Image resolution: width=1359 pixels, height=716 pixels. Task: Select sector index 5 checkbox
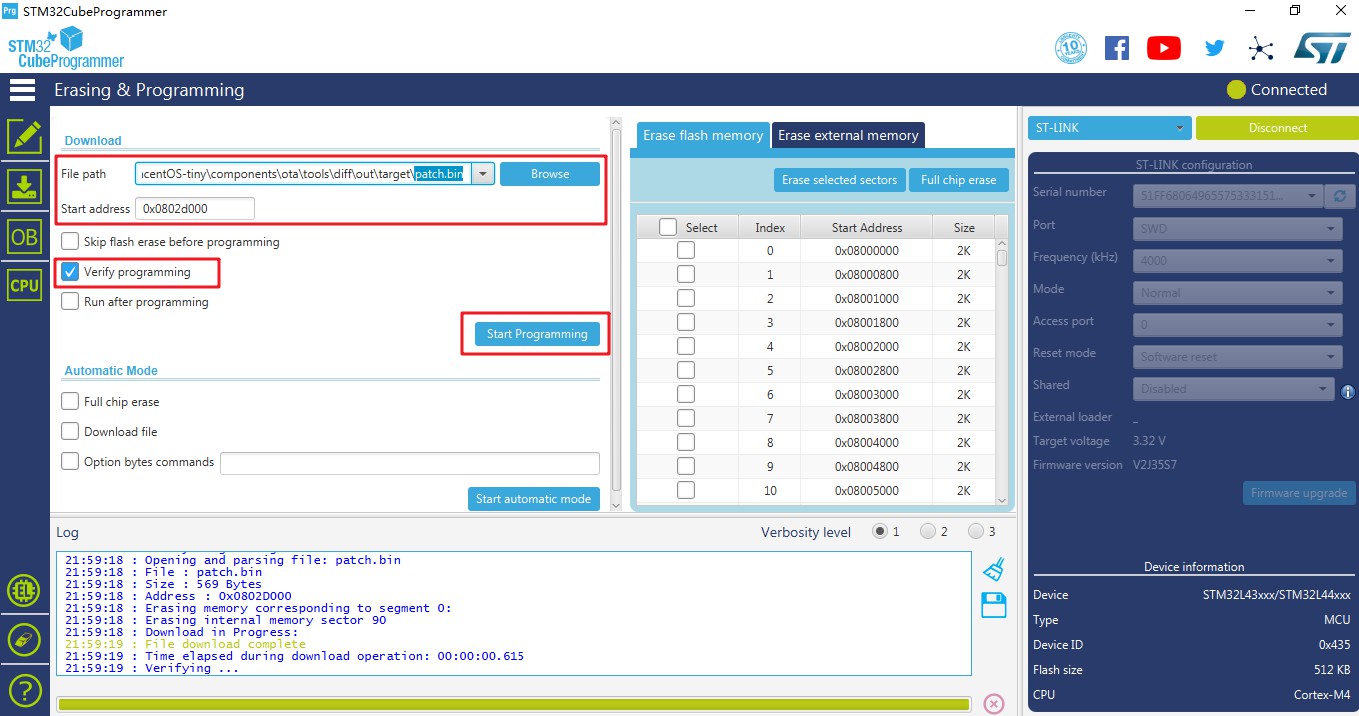click(x=686, y=370)
